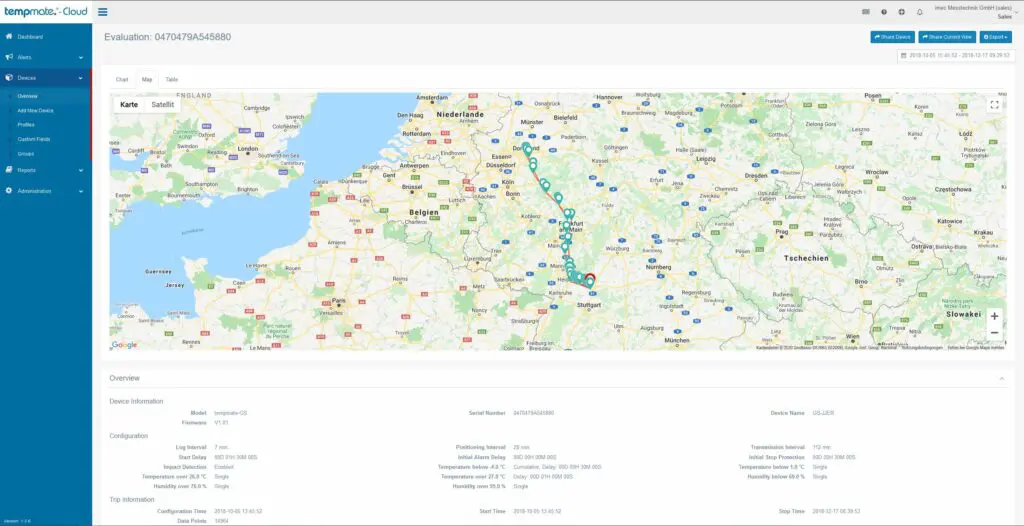
Task: Collapse the Devices menu chevron
Action: (81, 78)
